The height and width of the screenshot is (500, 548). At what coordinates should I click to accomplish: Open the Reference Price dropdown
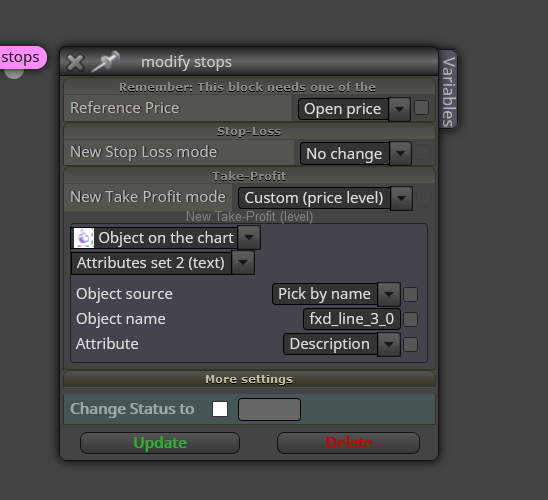[354, 109]
